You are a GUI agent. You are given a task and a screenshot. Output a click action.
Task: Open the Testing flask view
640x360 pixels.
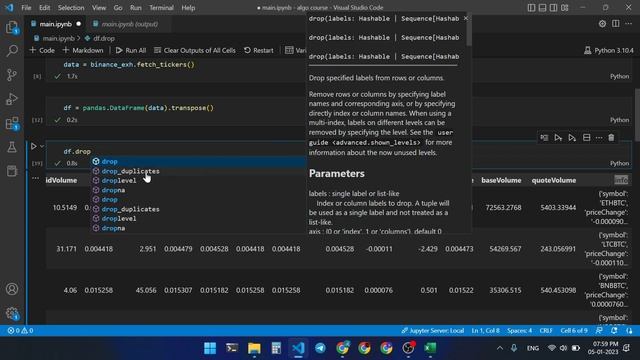[12, 147]
